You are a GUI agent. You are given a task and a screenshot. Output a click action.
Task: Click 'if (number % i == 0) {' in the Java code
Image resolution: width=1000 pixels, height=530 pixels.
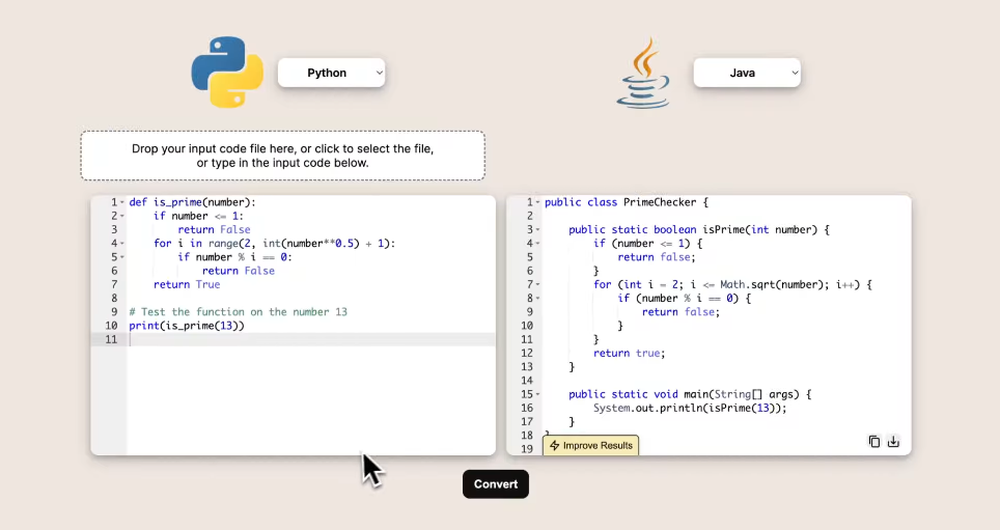(684, 298)
